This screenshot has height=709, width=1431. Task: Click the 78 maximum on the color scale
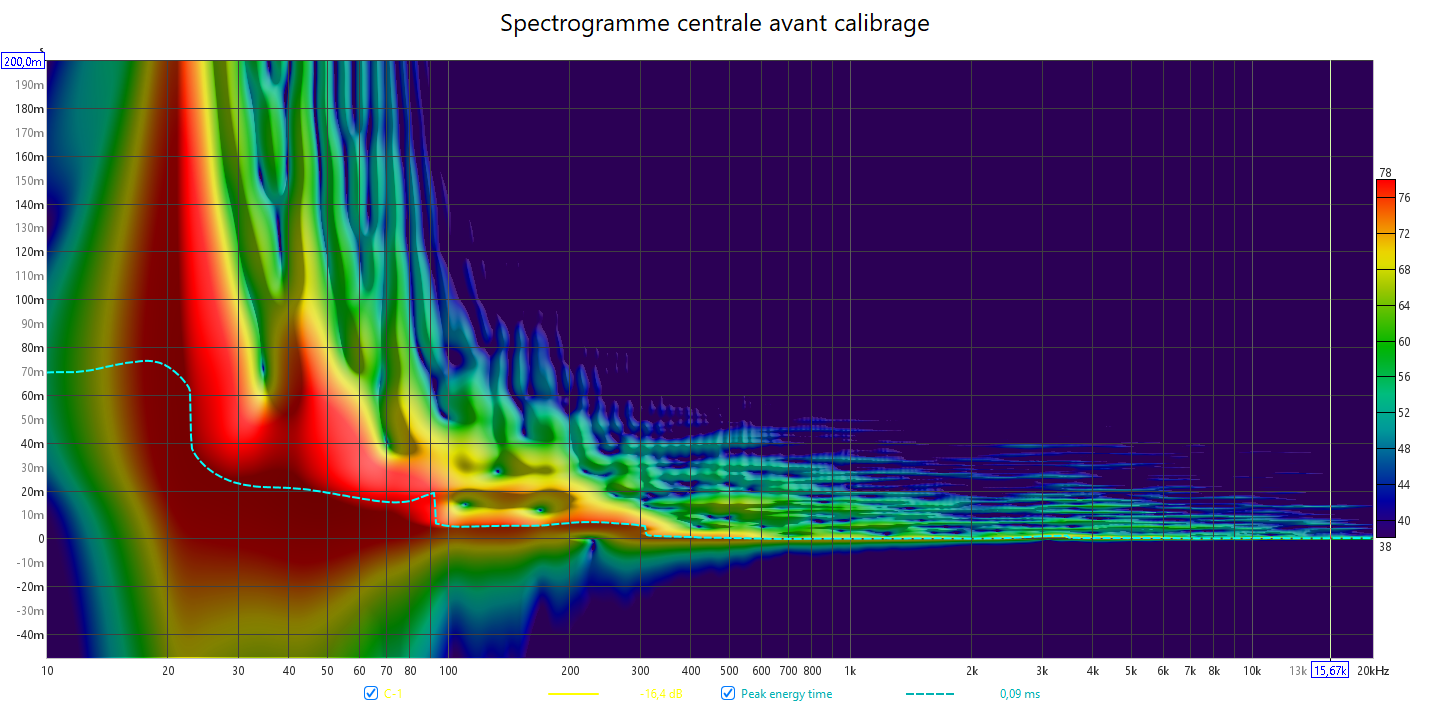pos(1385,172)
